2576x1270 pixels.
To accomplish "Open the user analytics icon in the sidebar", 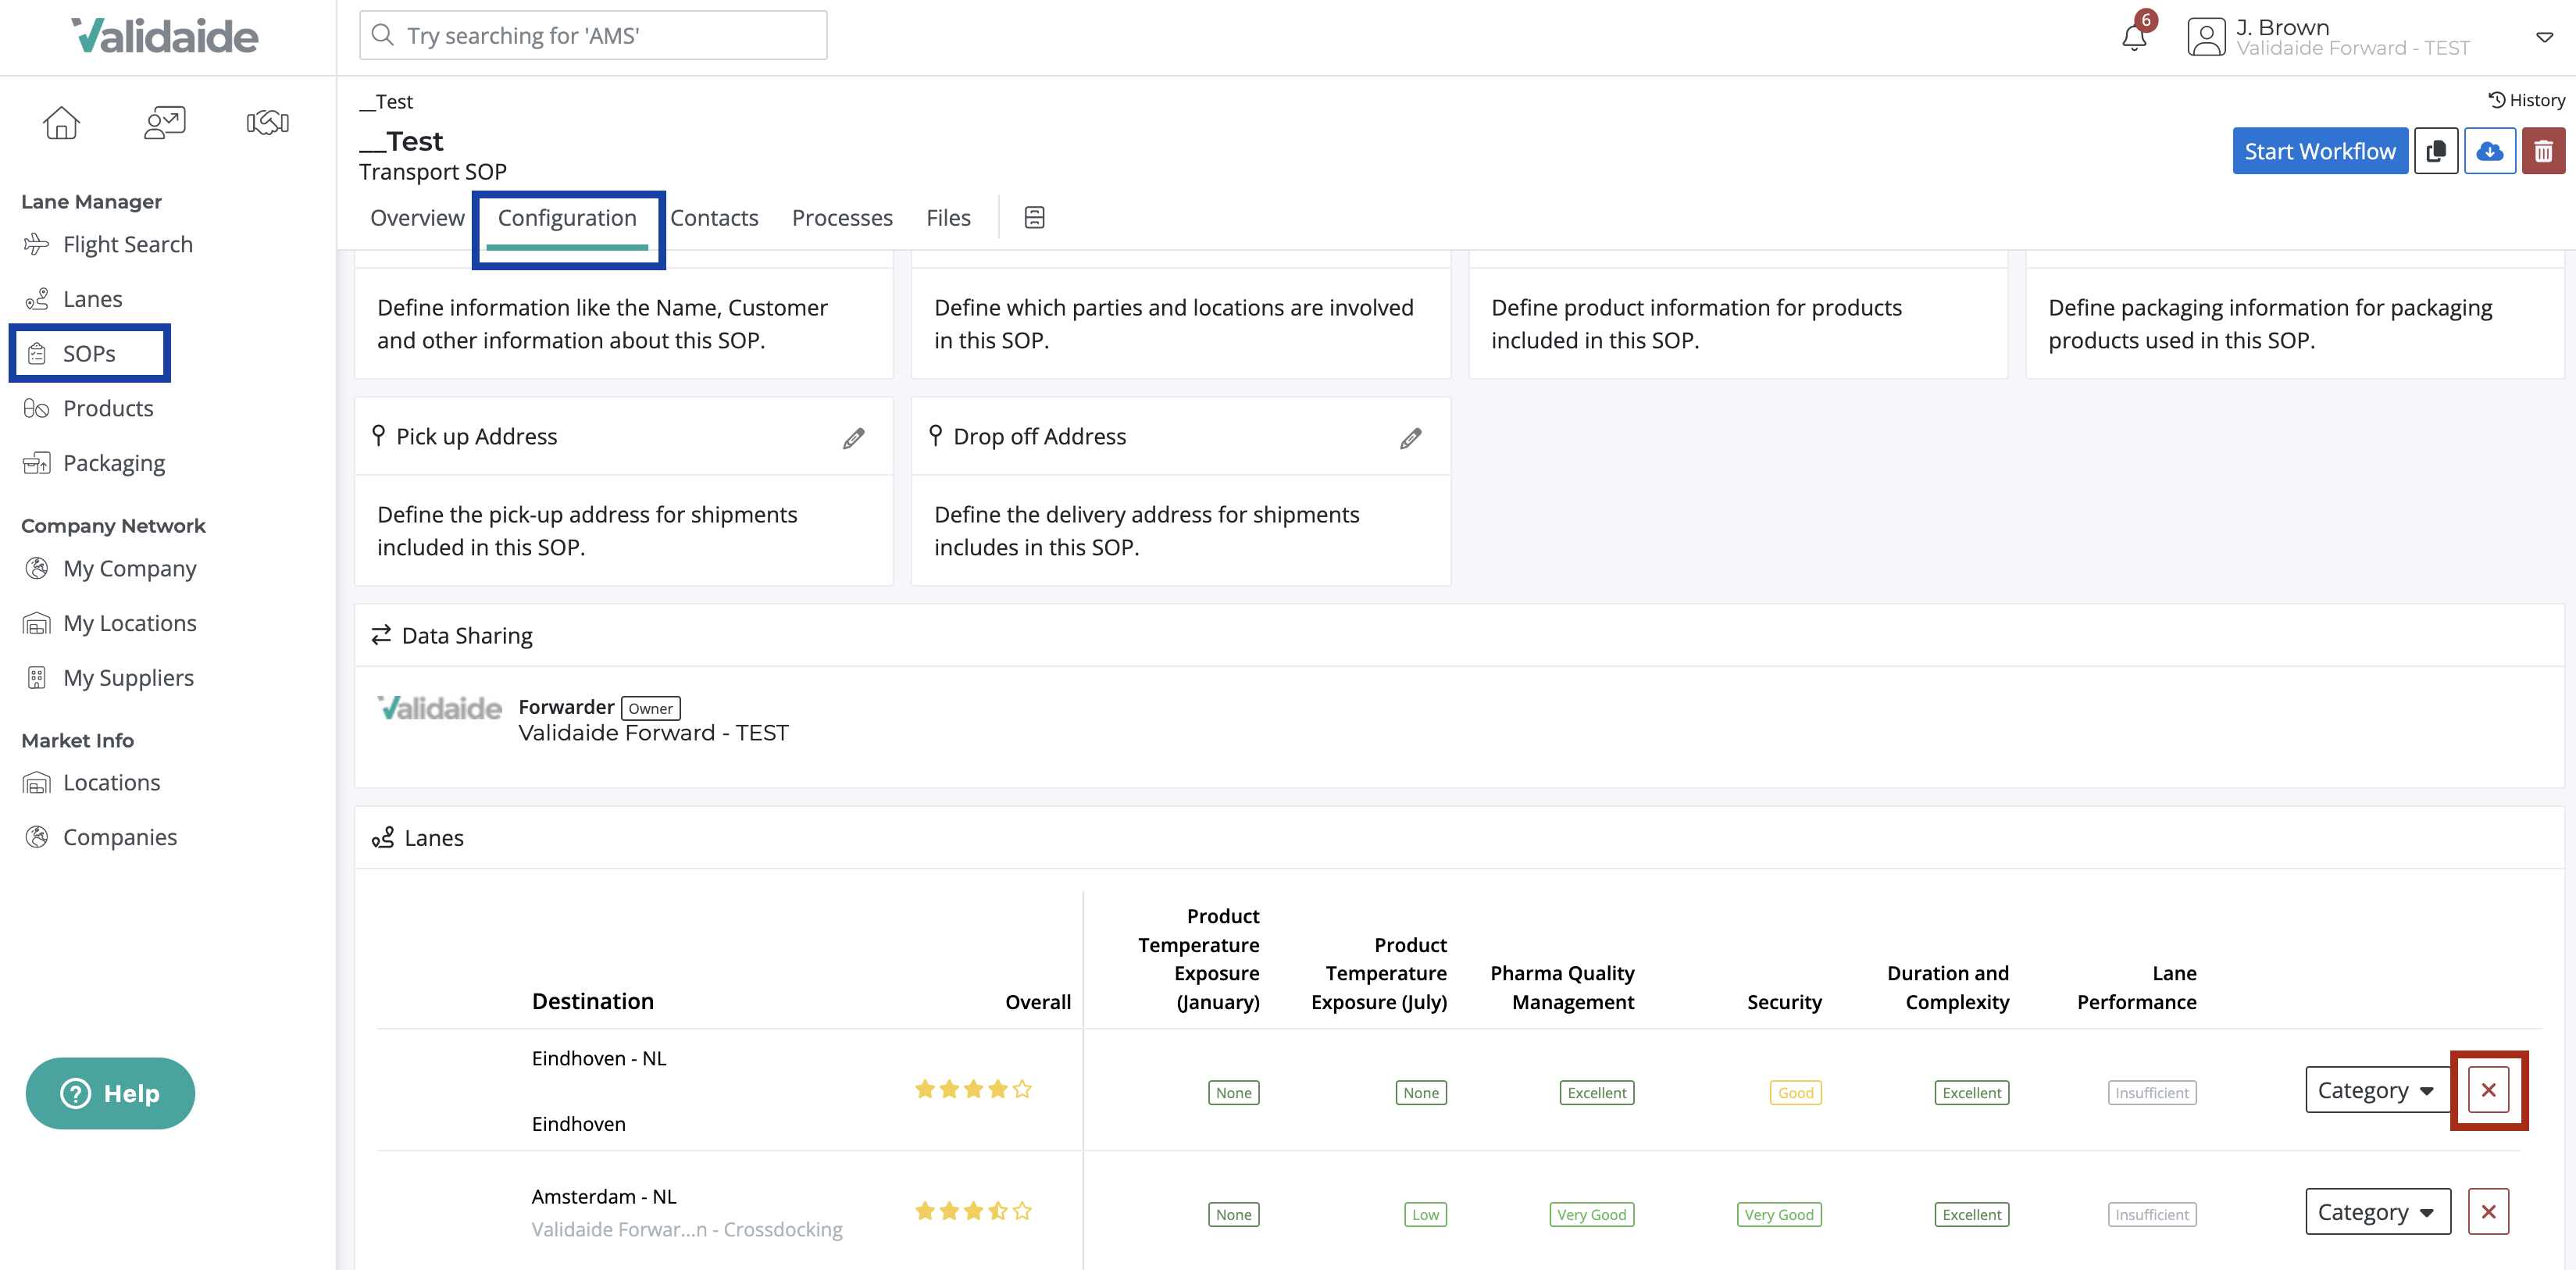I will pyautogui.click(x=164, y=122).
